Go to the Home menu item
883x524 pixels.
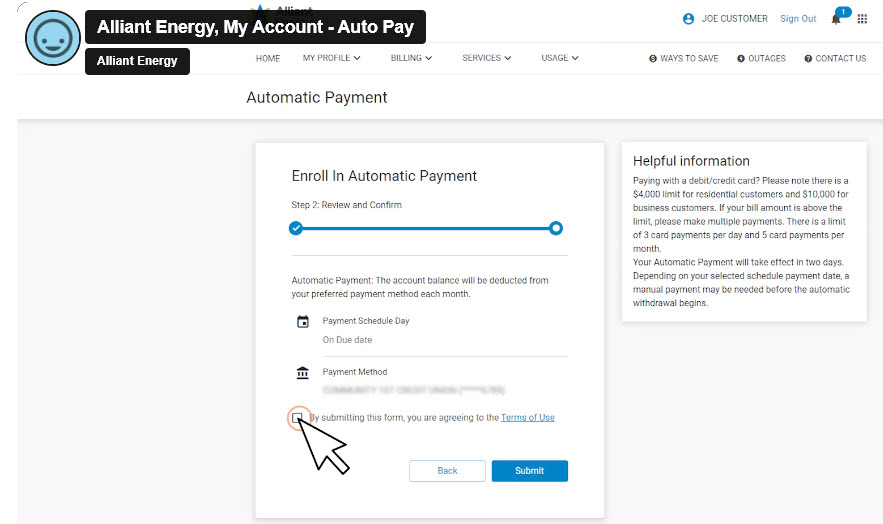[268, 58]
